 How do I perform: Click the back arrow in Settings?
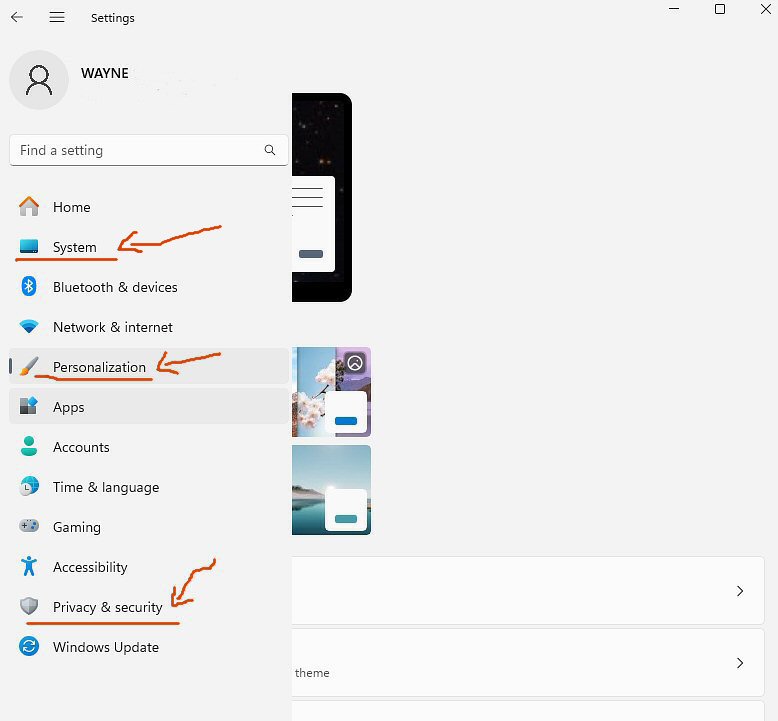17,17
